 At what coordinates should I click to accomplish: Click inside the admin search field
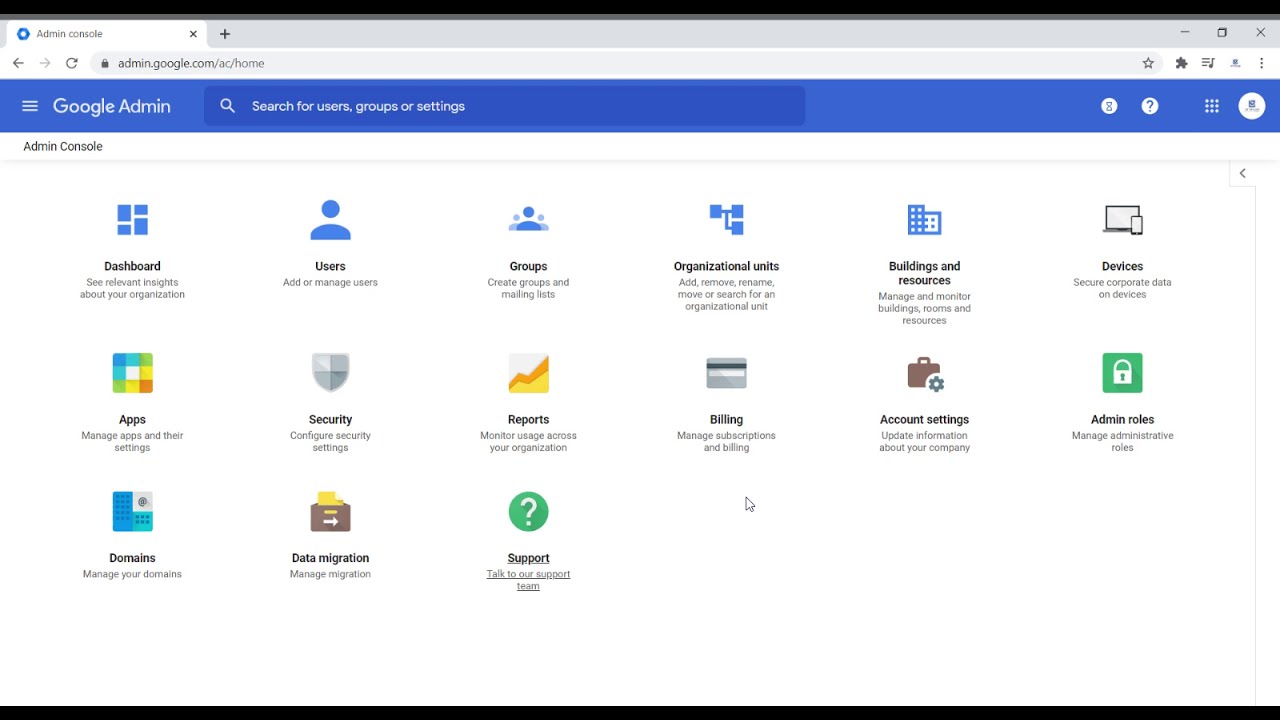point(500,105)
